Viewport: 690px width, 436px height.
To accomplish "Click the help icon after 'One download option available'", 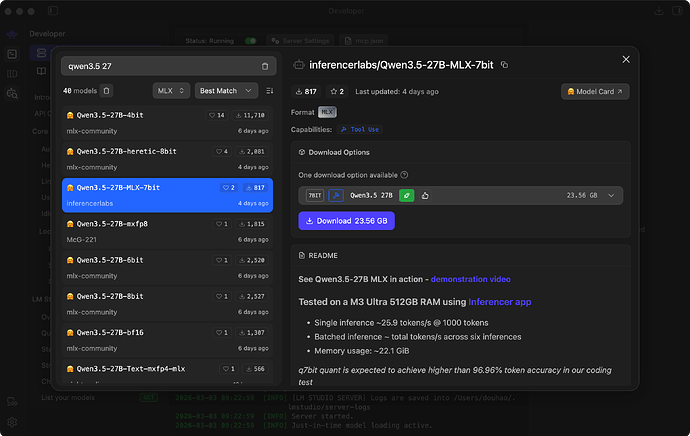I will tap(404, 175).
